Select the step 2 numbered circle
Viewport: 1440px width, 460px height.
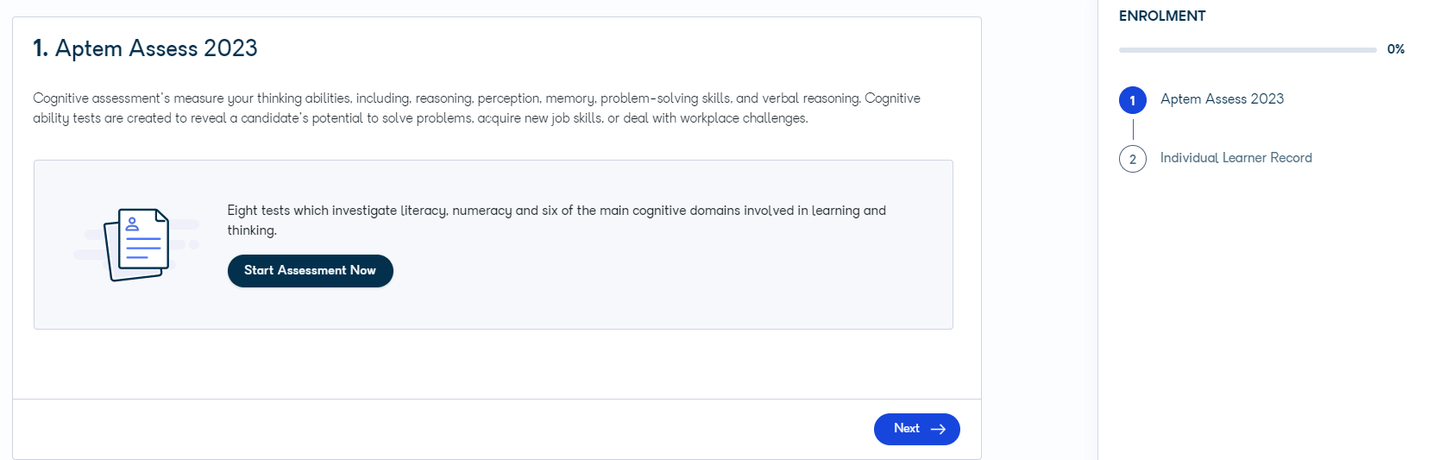tap(1133, 158)
